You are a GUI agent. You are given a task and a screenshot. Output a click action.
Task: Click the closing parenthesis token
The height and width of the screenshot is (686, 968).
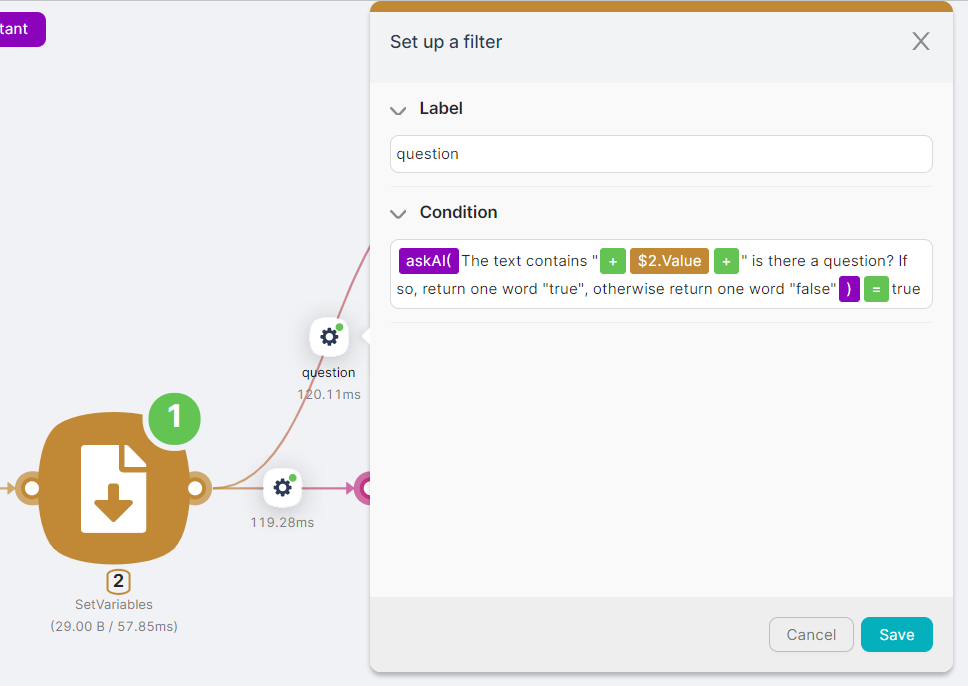[849, 290]
